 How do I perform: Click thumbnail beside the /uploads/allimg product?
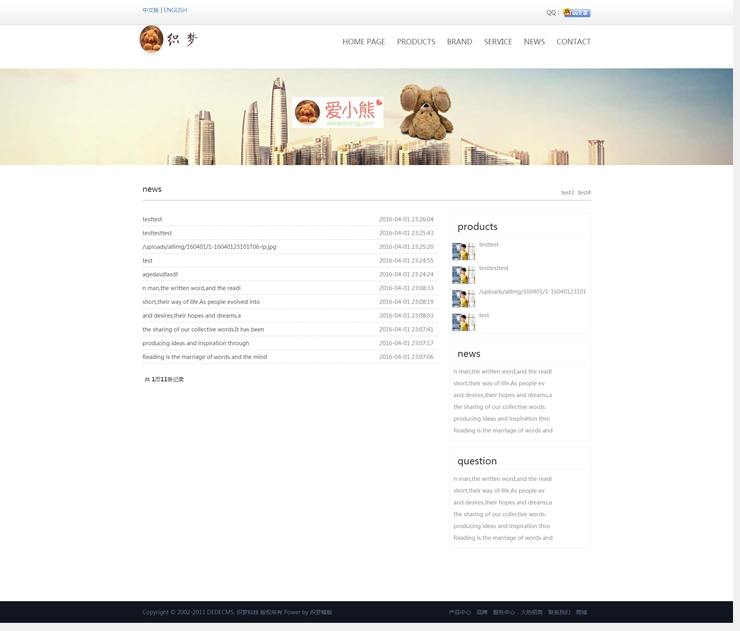(463, 298)
